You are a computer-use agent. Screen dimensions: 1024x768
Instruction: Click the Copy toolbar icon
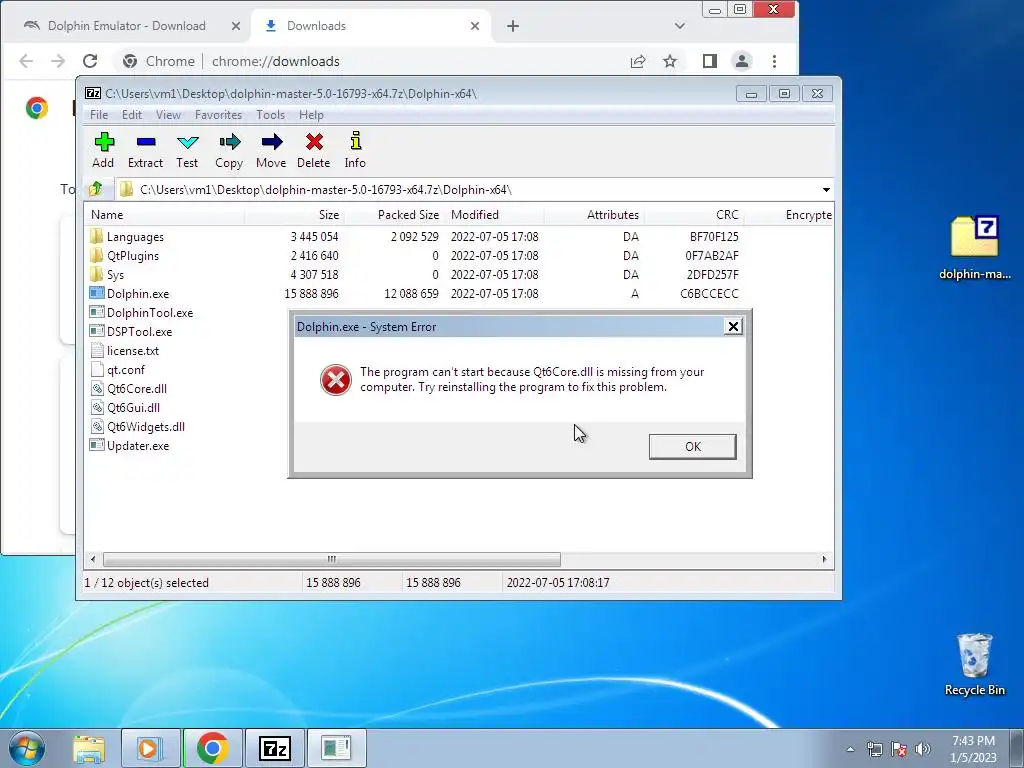pyautogui.click(x=229, y=150)
